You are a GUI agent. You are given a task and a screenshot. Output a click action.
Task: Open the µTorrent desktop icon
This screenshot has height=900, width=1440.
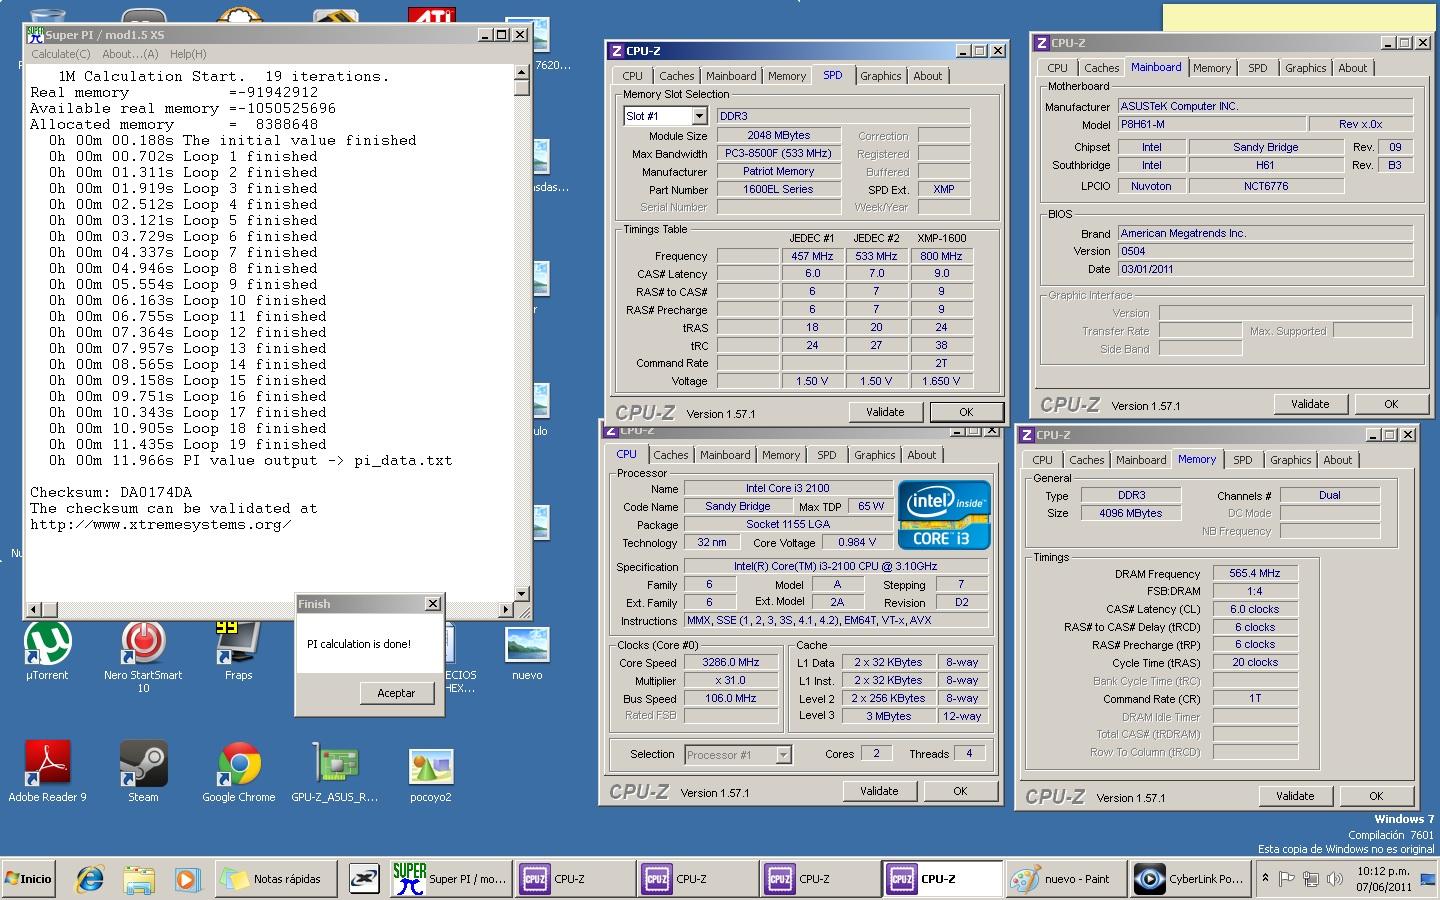pyautogui.click(x=47, y=652)
